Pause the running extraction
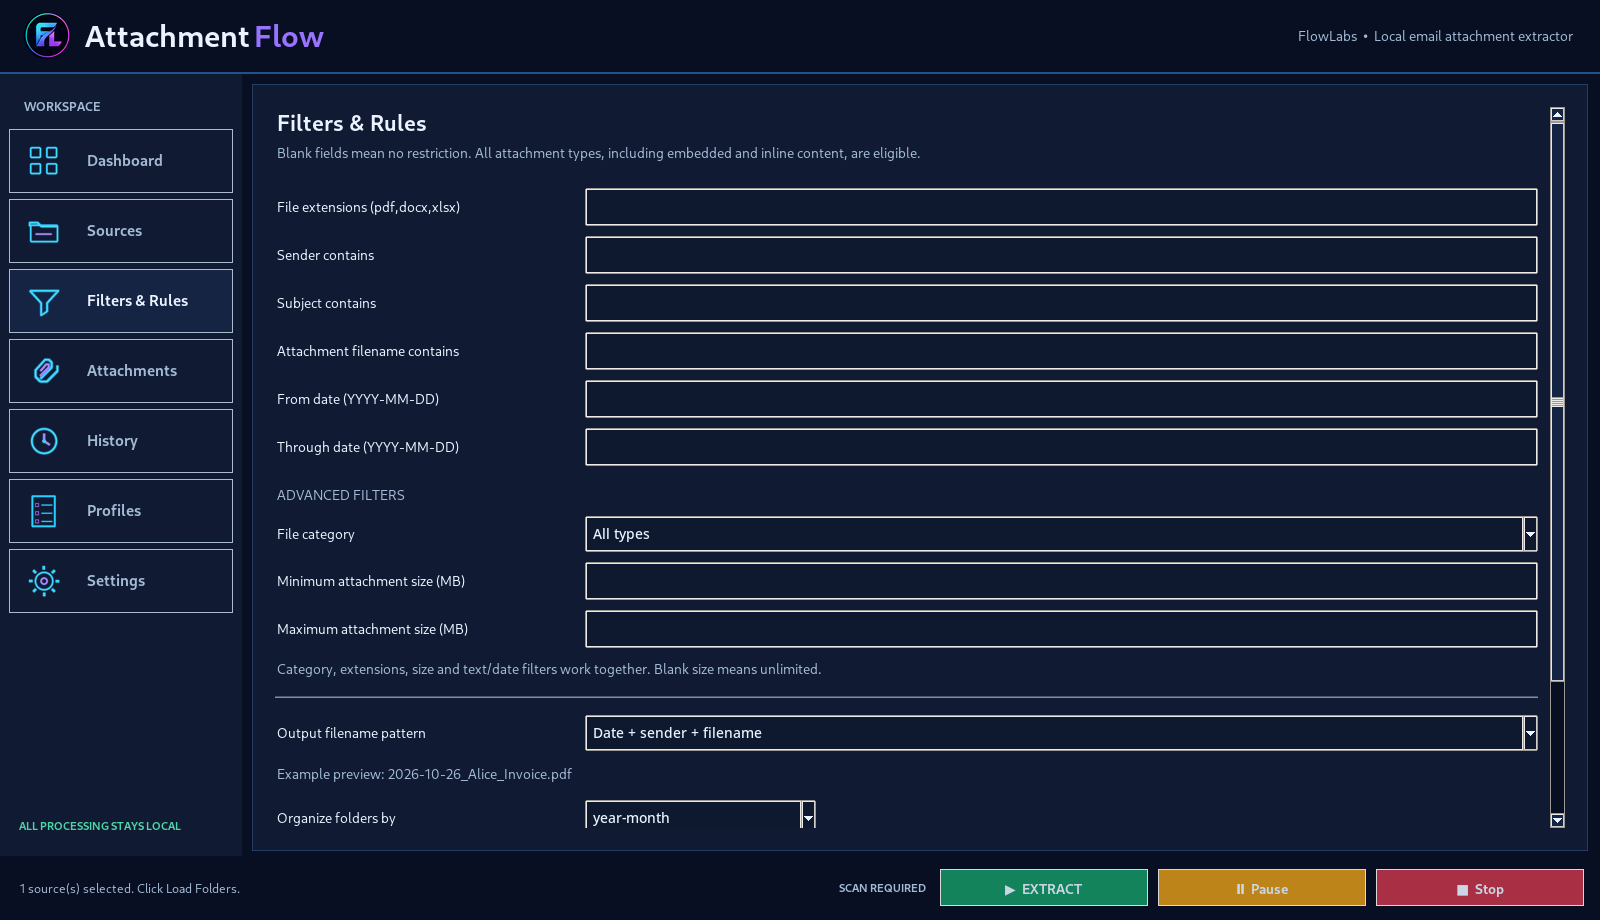The image size is (1600, 920). tap(1262, 888)
